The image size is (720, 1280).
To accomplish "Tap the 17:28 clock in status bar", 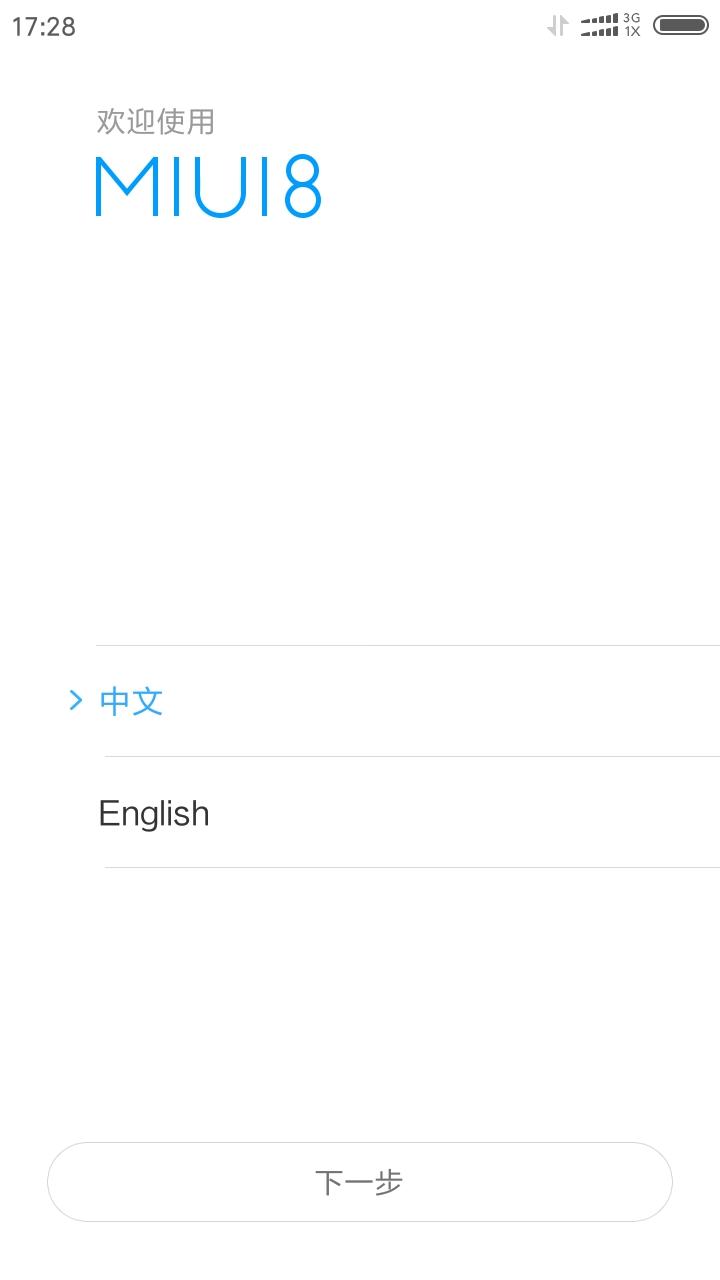I will (44, 27).
